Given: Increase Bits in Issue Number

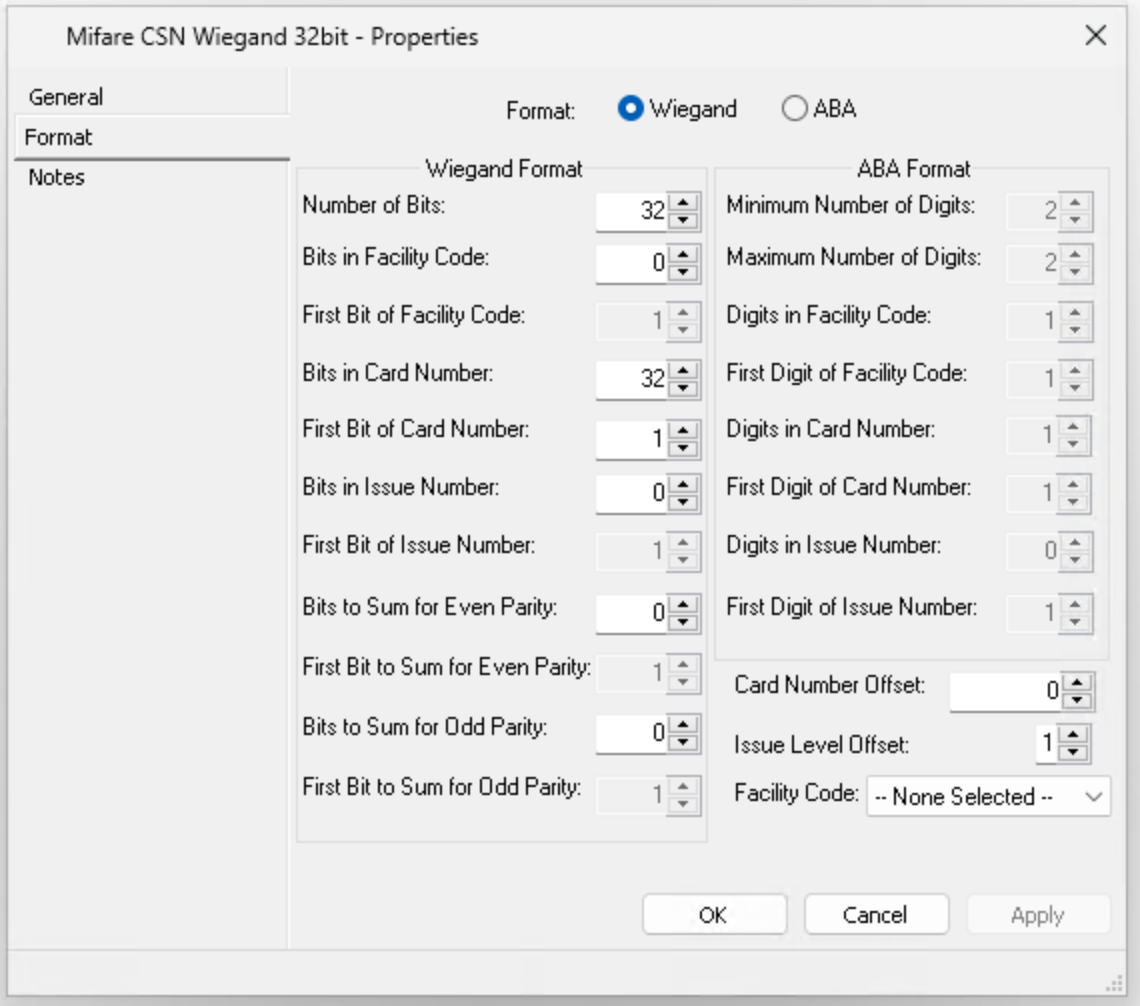Looking at the screenshot, I should pyautogui.click(x=683, y=485).
